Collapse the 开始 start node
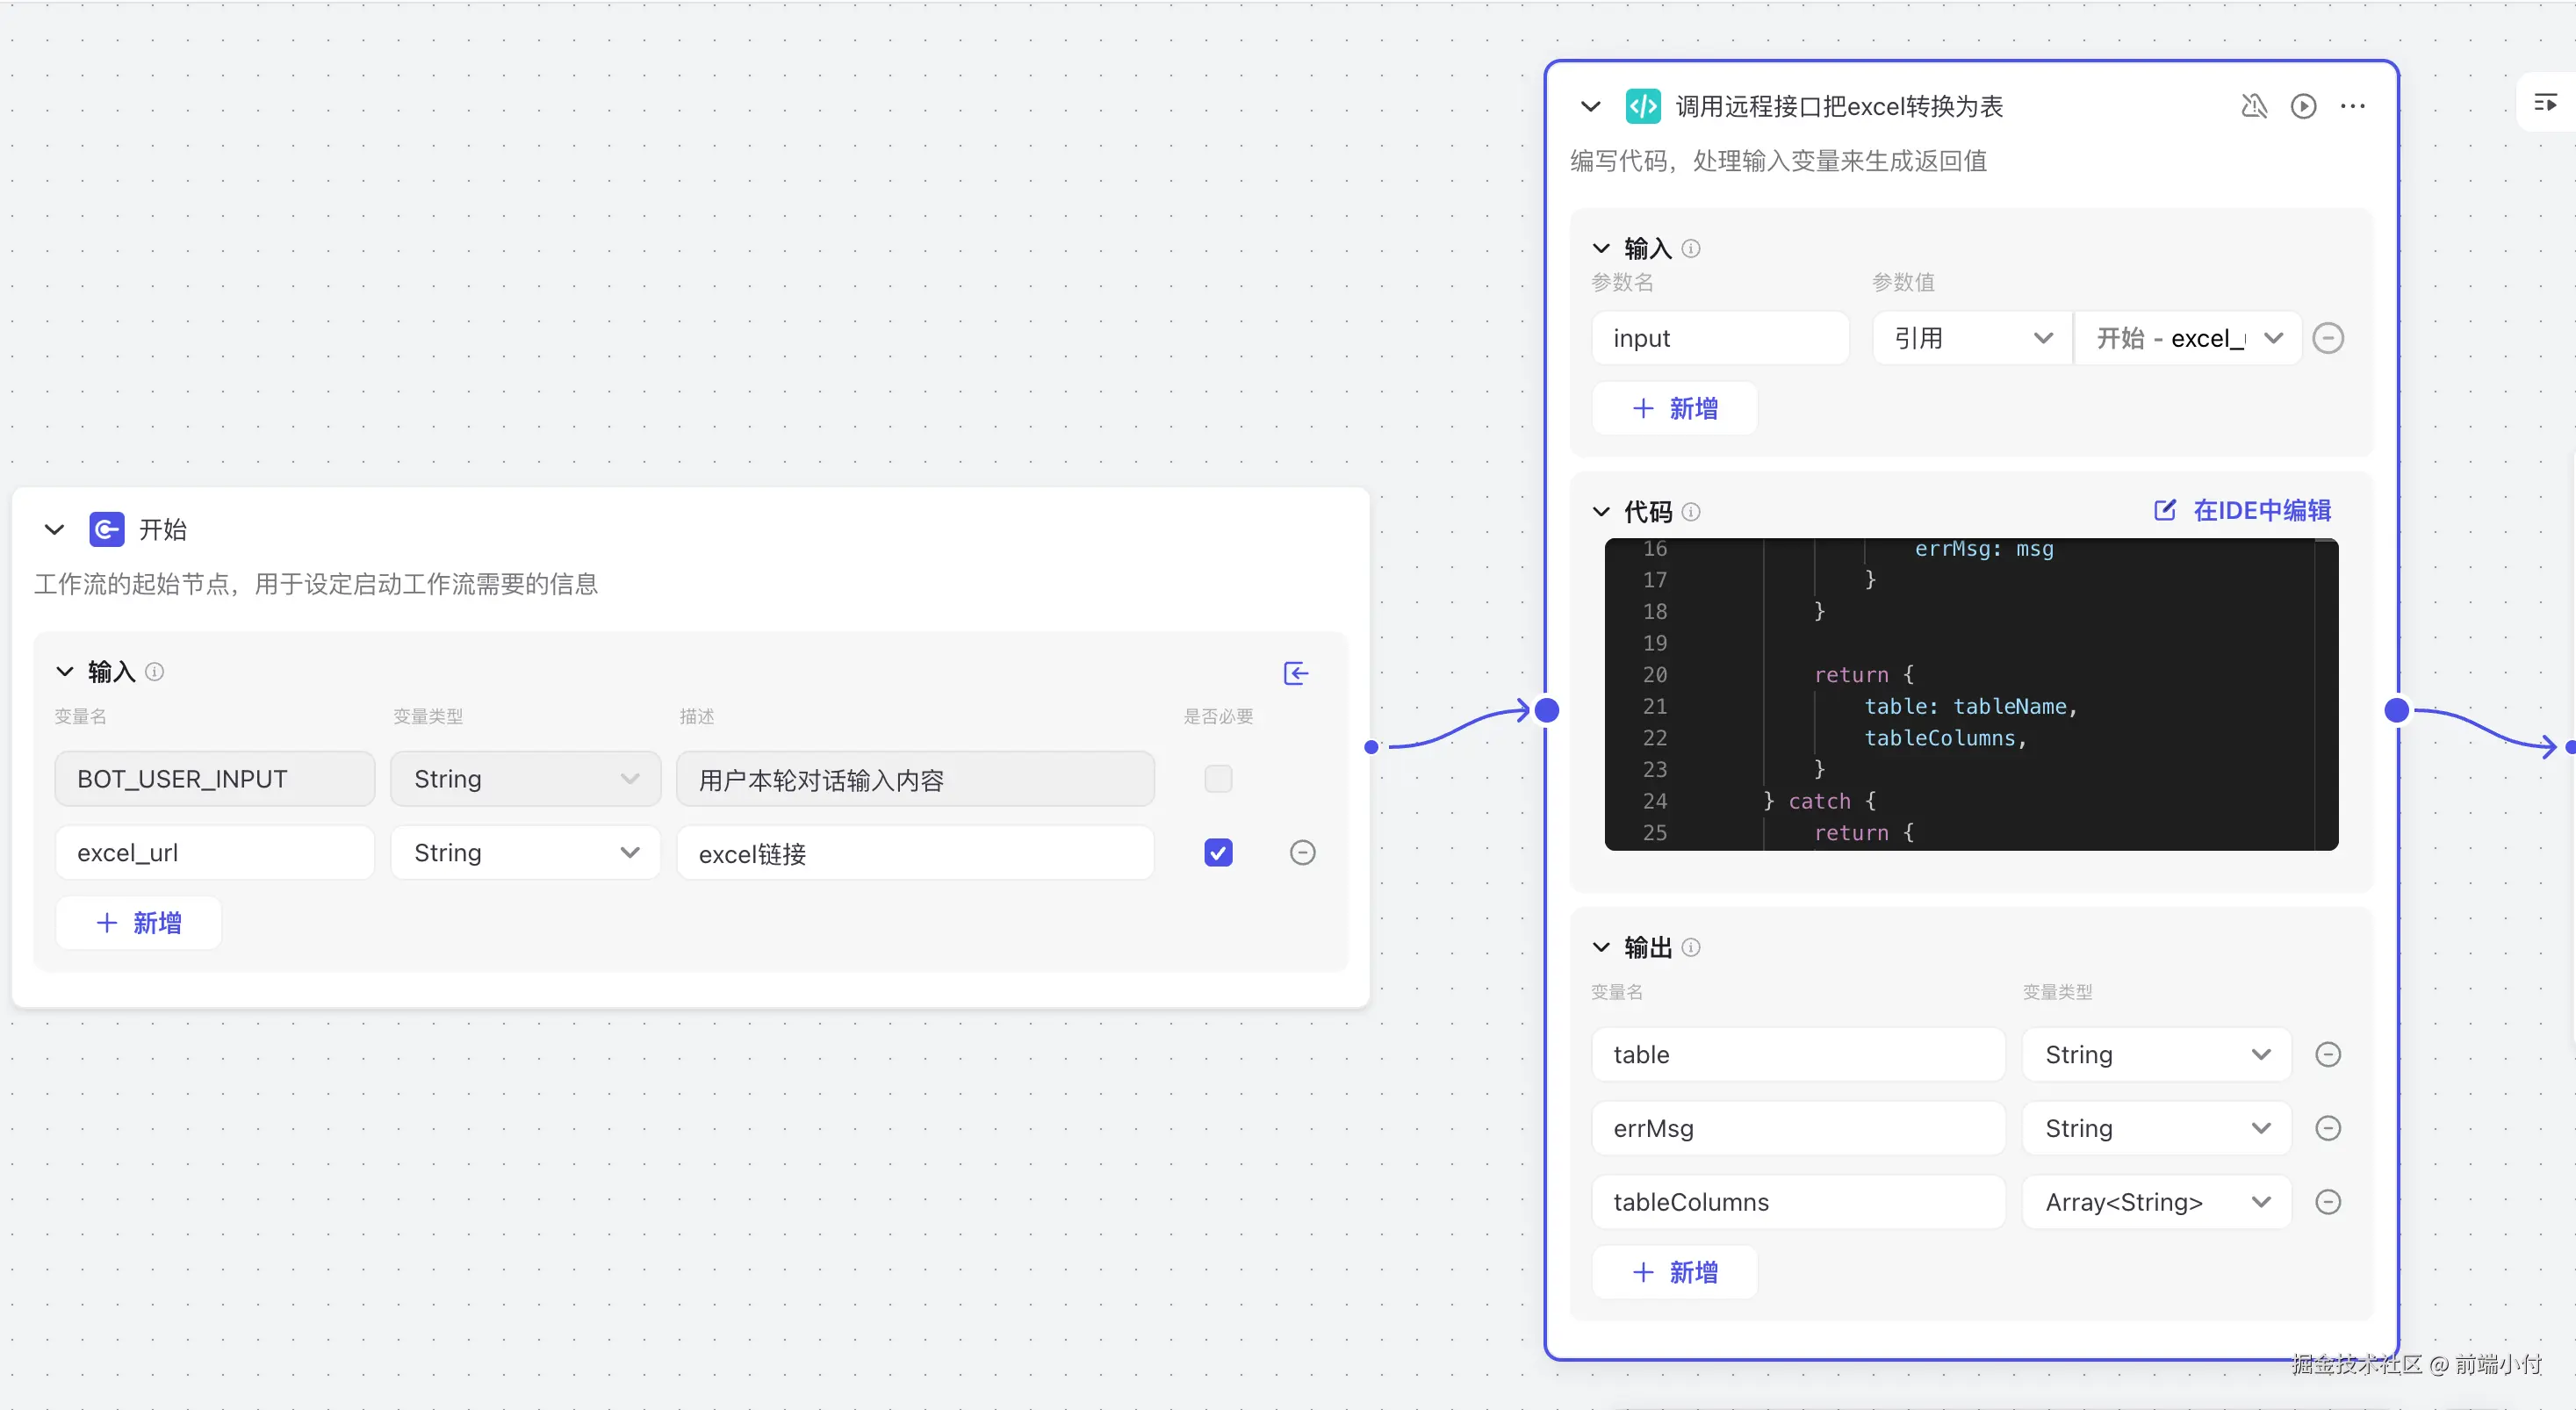 [54, 529]
